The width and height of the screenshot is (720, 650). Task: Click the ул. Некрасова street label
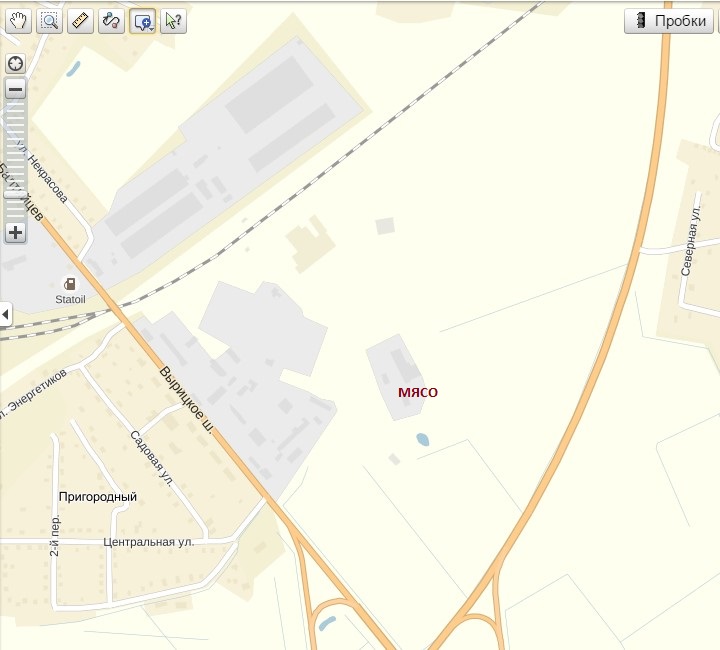tap(43, 172)
